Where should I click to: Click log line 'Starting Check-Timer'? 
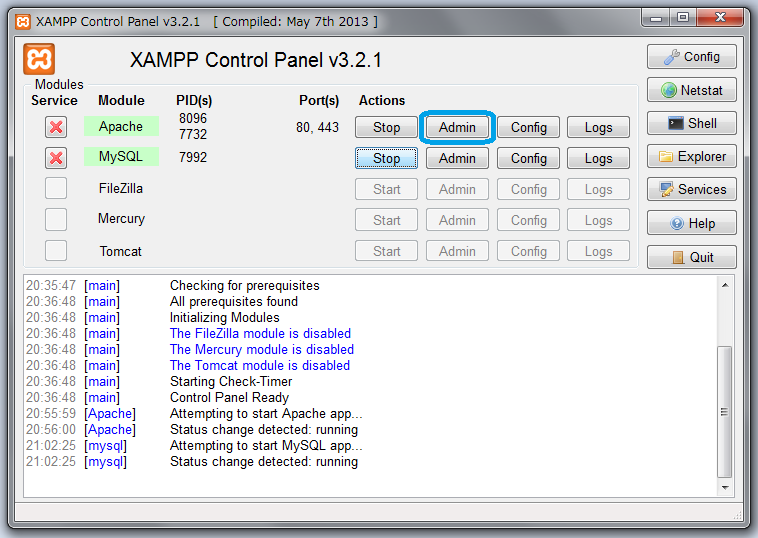pyautogui.click(x=231, y=381)
